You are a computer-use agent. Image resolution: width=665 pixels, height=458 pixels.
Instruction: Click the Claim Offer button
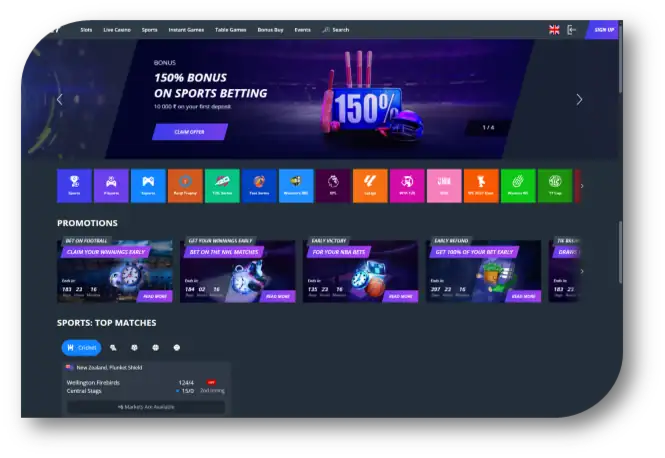(190, 131)
